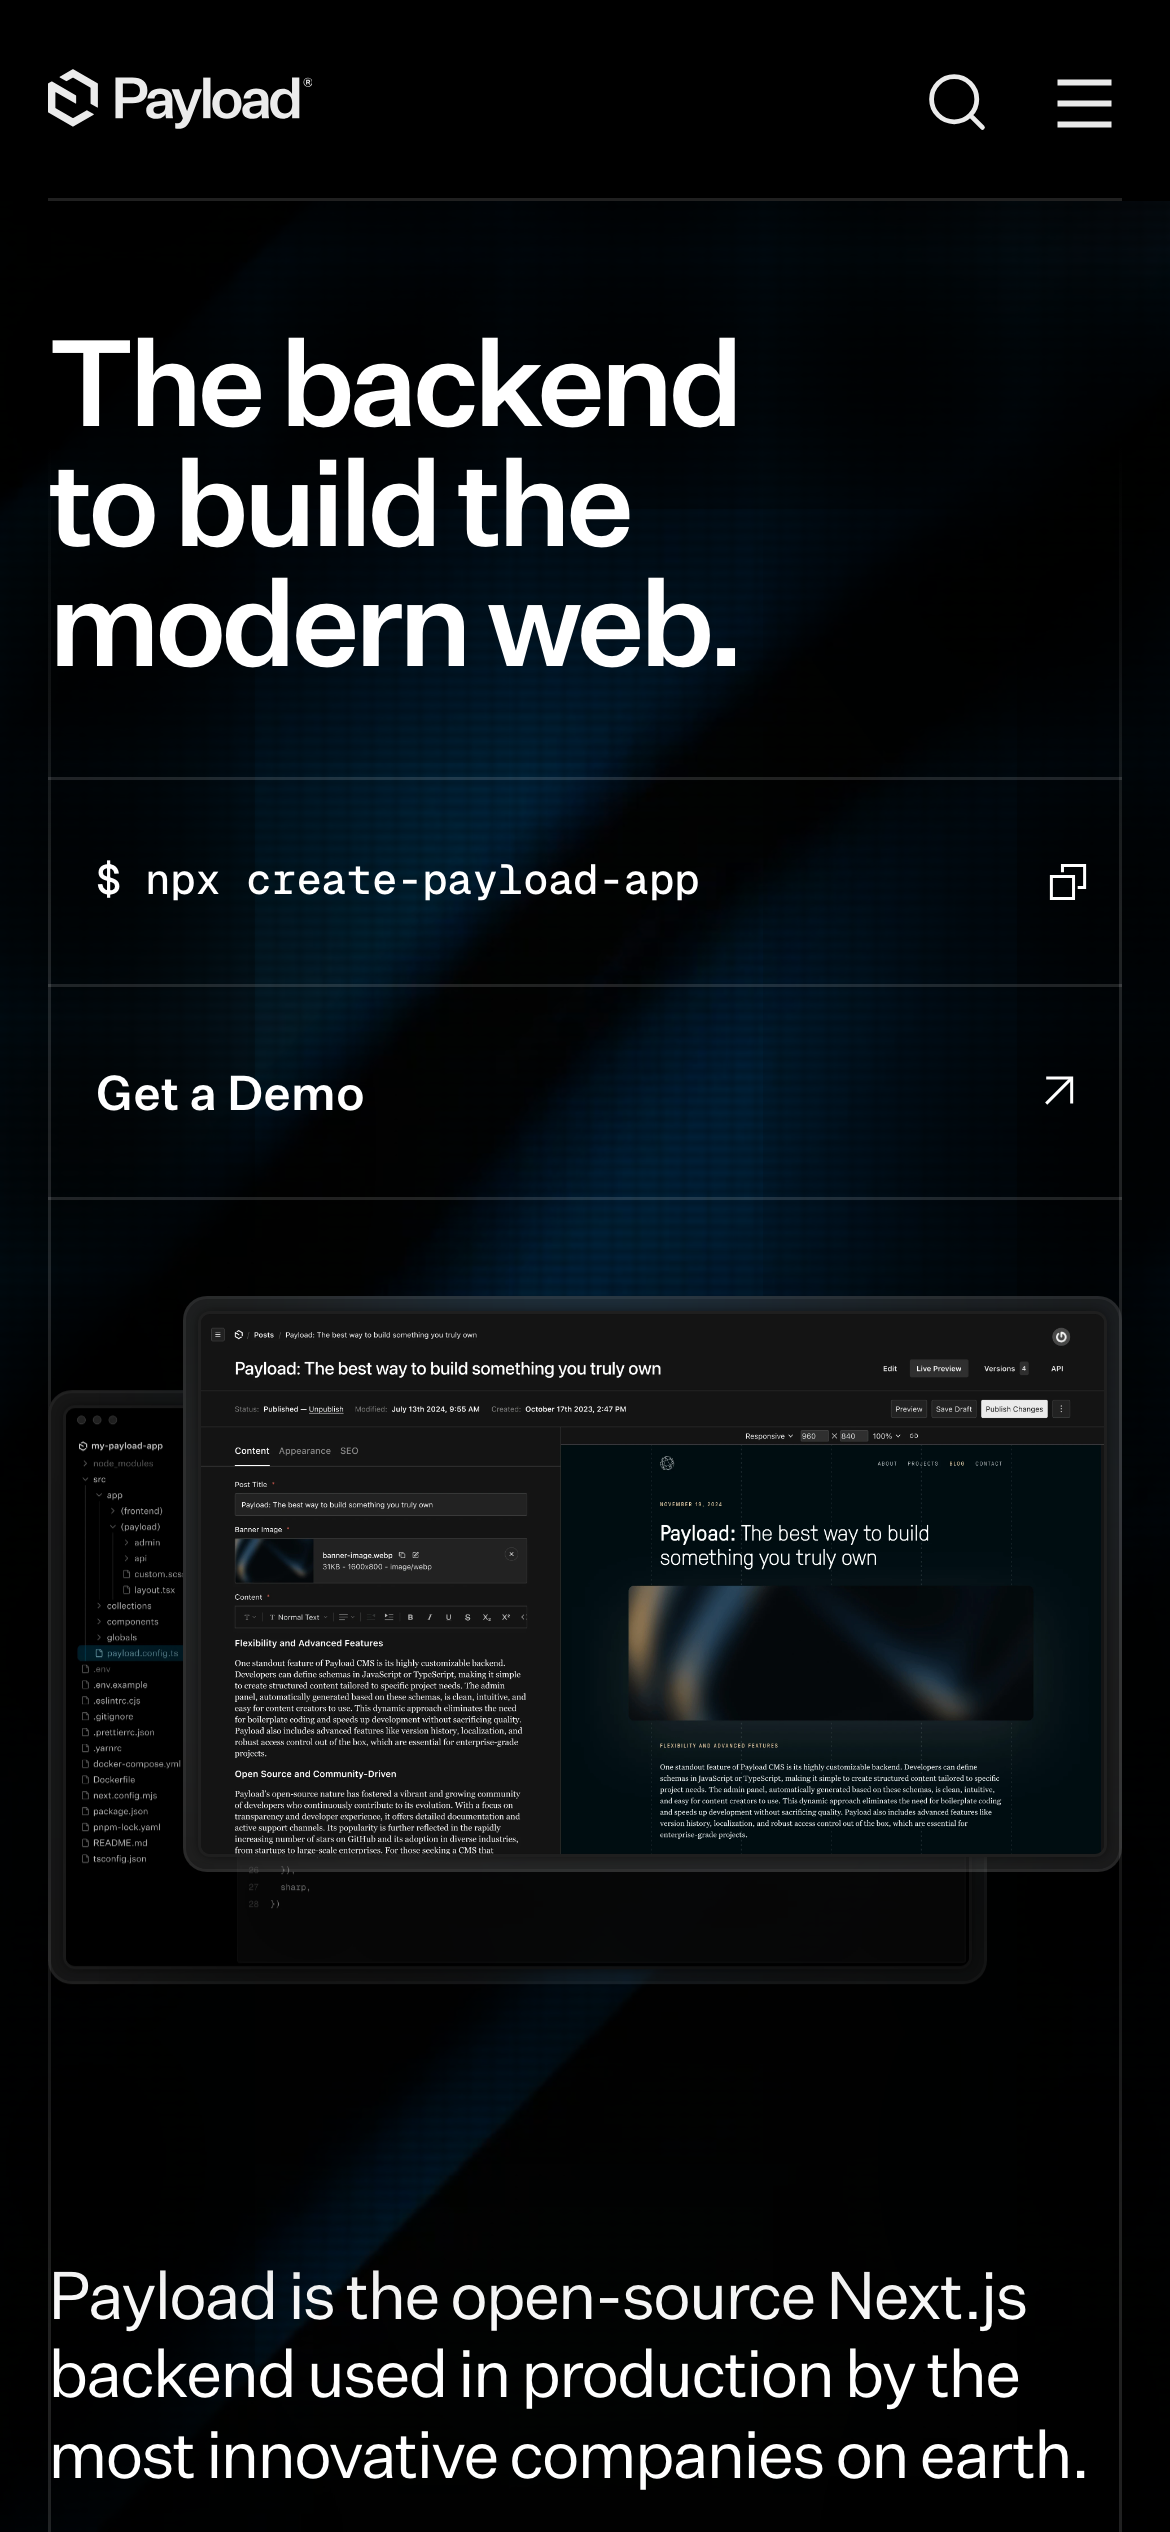Select the Live Preview tab
1170x2532 pixels.
coord(938,1368)
